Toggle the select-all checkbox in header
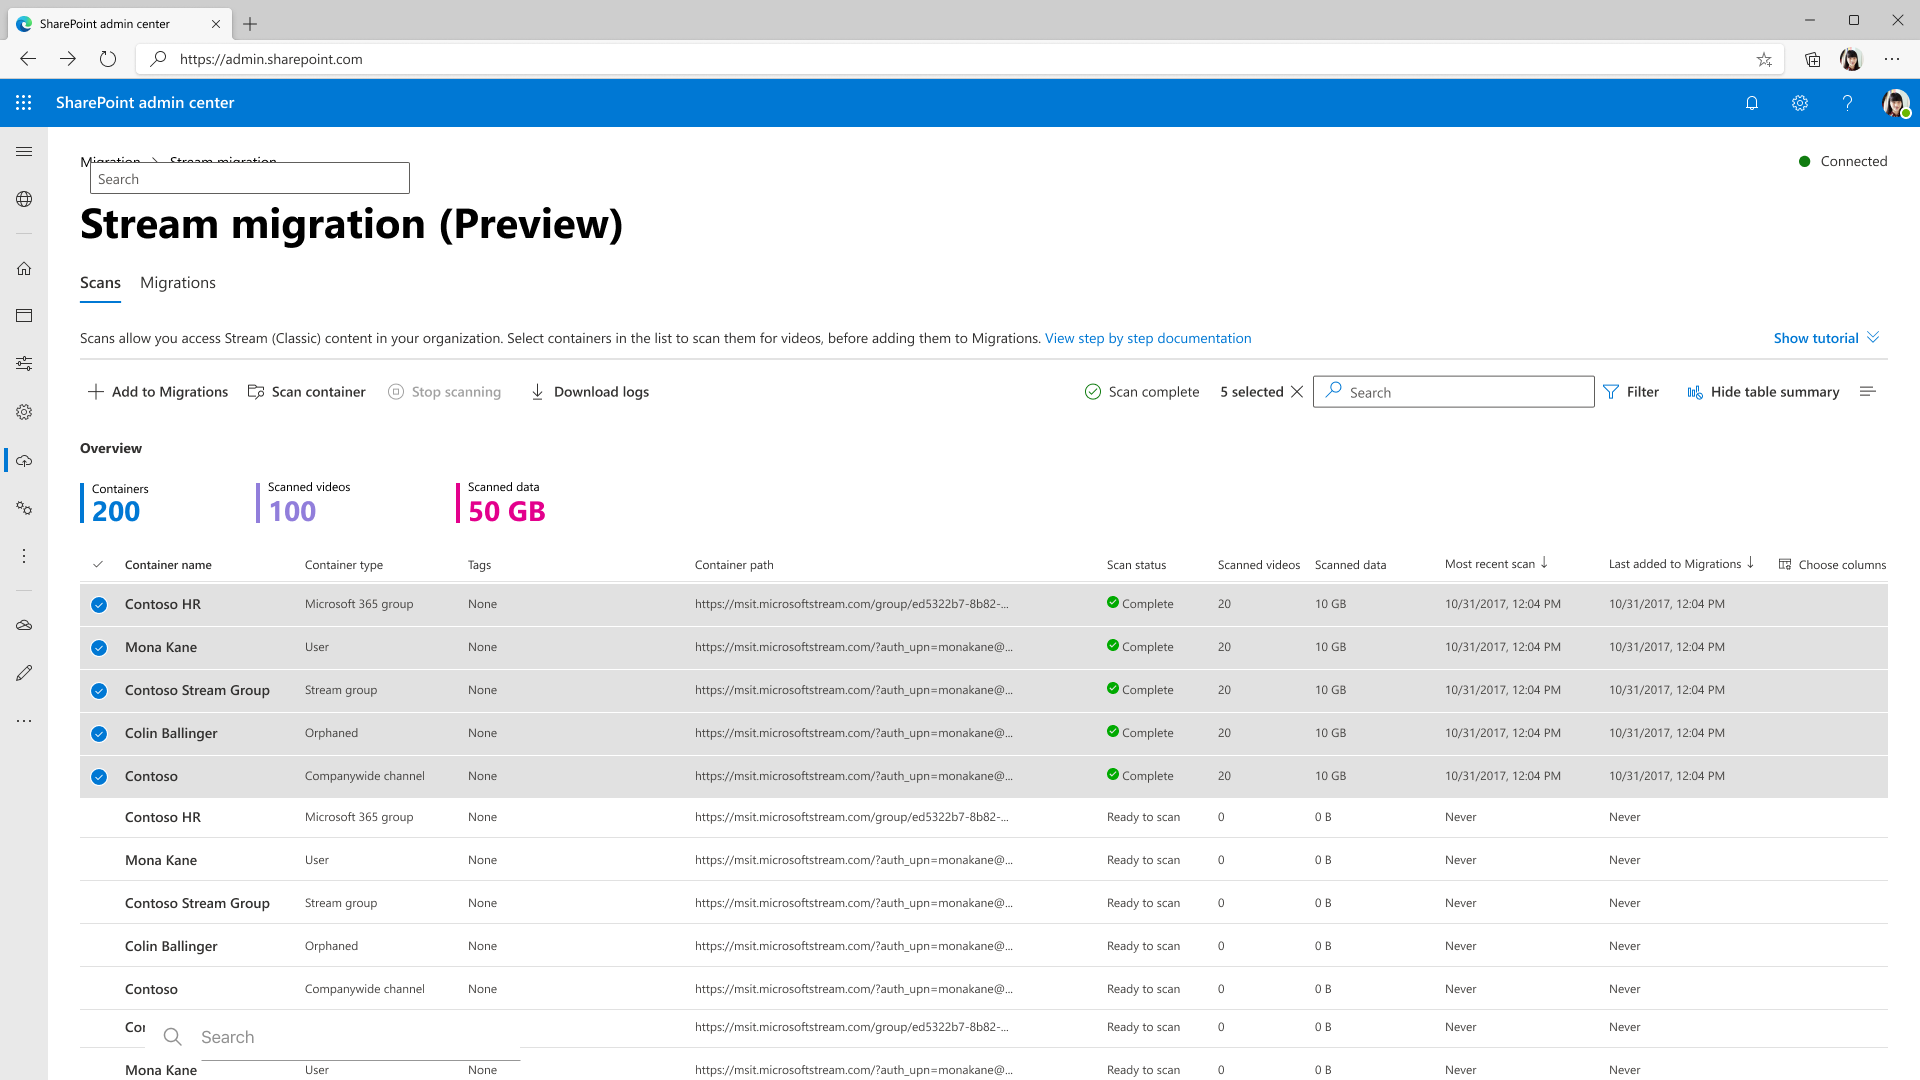 [x=99, y=563]
